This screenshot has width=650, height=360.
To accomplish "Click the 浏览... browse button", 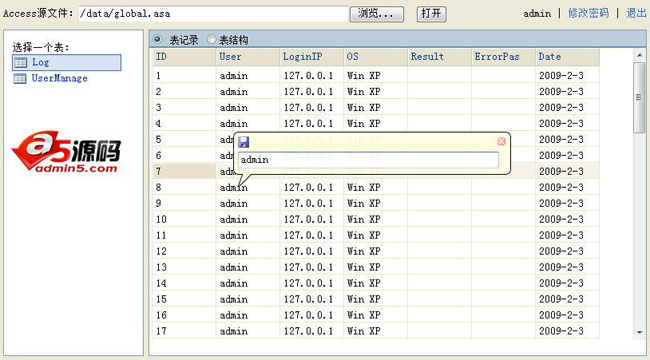I will point(376,14).
